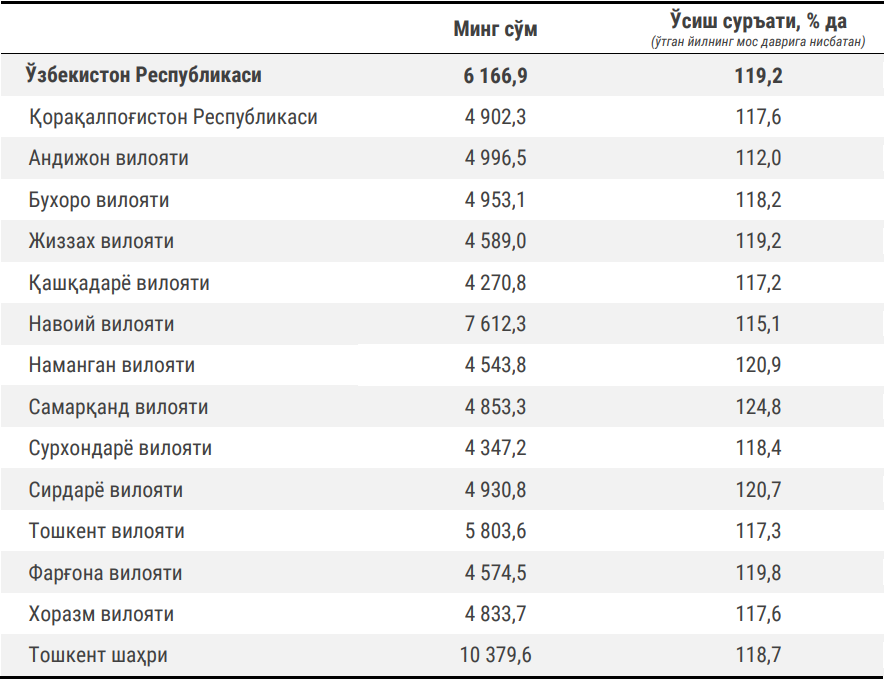Select the Сирдарё вилояти row label

tap(106, 490)
